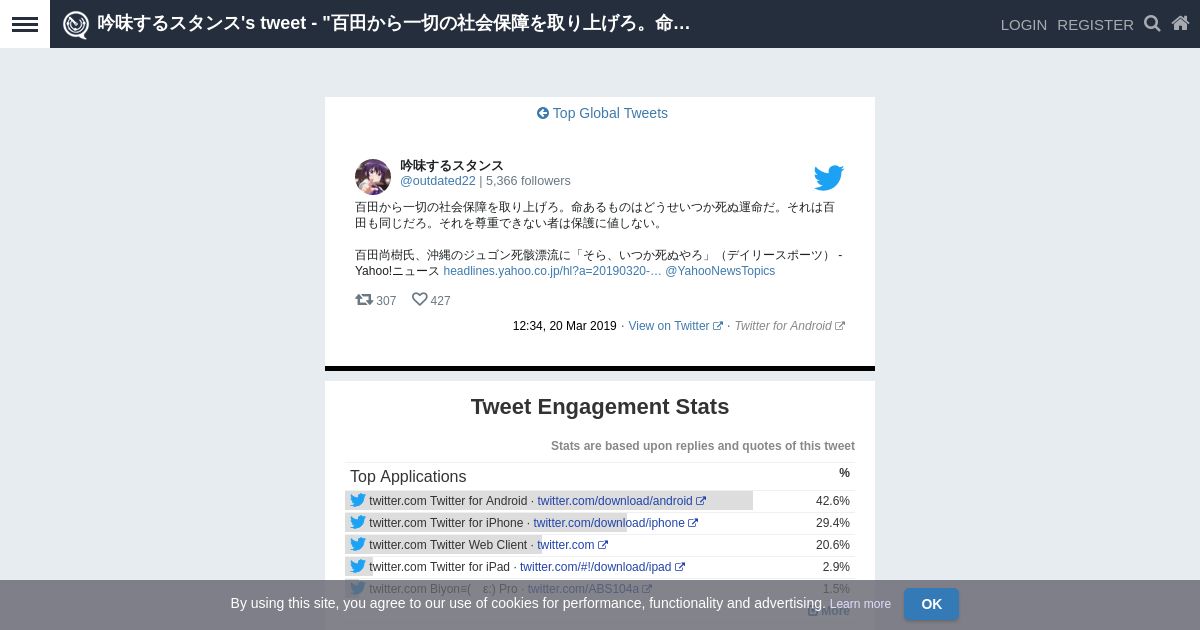Click the Twitter bird icon in the tweet
Screen dimensions: 1200x630
click(x=829, y=178)
